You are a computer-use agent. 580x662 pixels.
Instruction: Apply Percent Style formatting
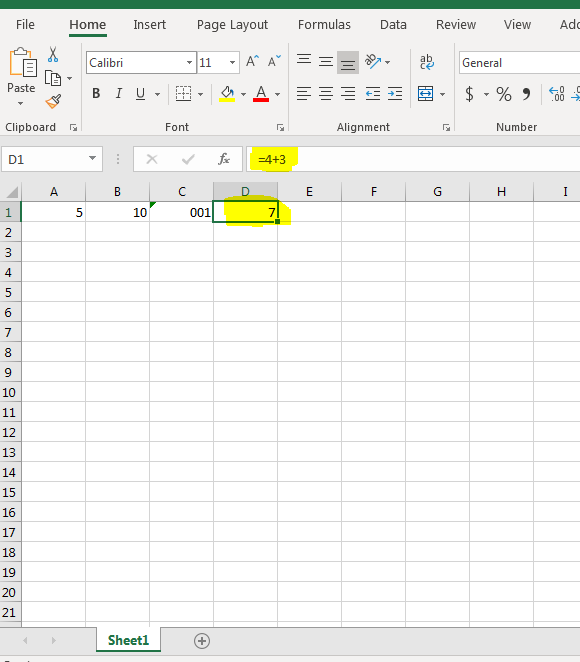[x=504, y=94]
